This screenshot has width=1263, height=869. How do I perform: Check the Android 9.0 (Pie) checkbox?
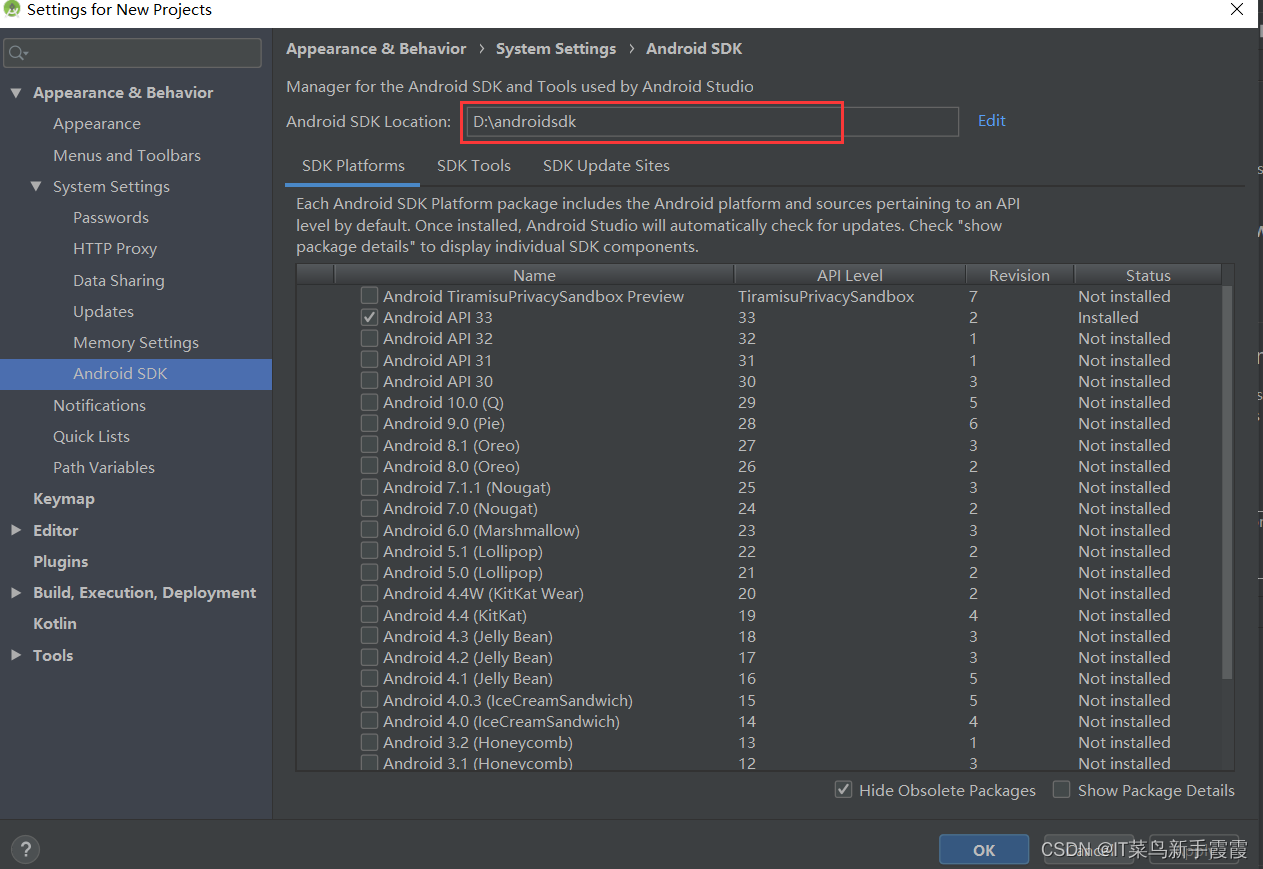click(x=370, y=423)
